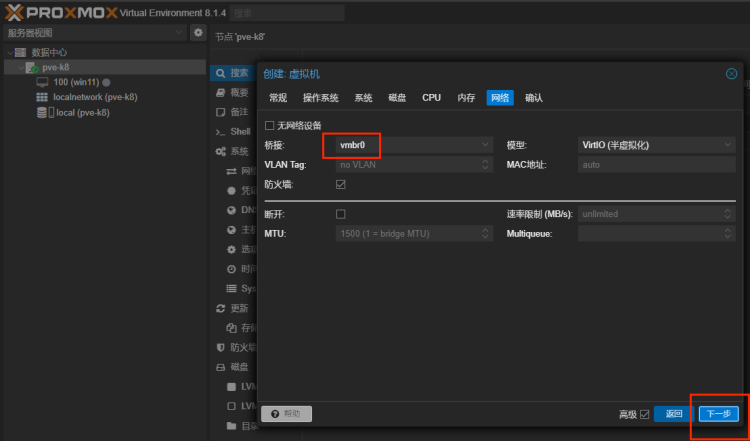Toggle the 高级 advanced checkbox
This screenshot has height=441, width=750.
(645, 414)
